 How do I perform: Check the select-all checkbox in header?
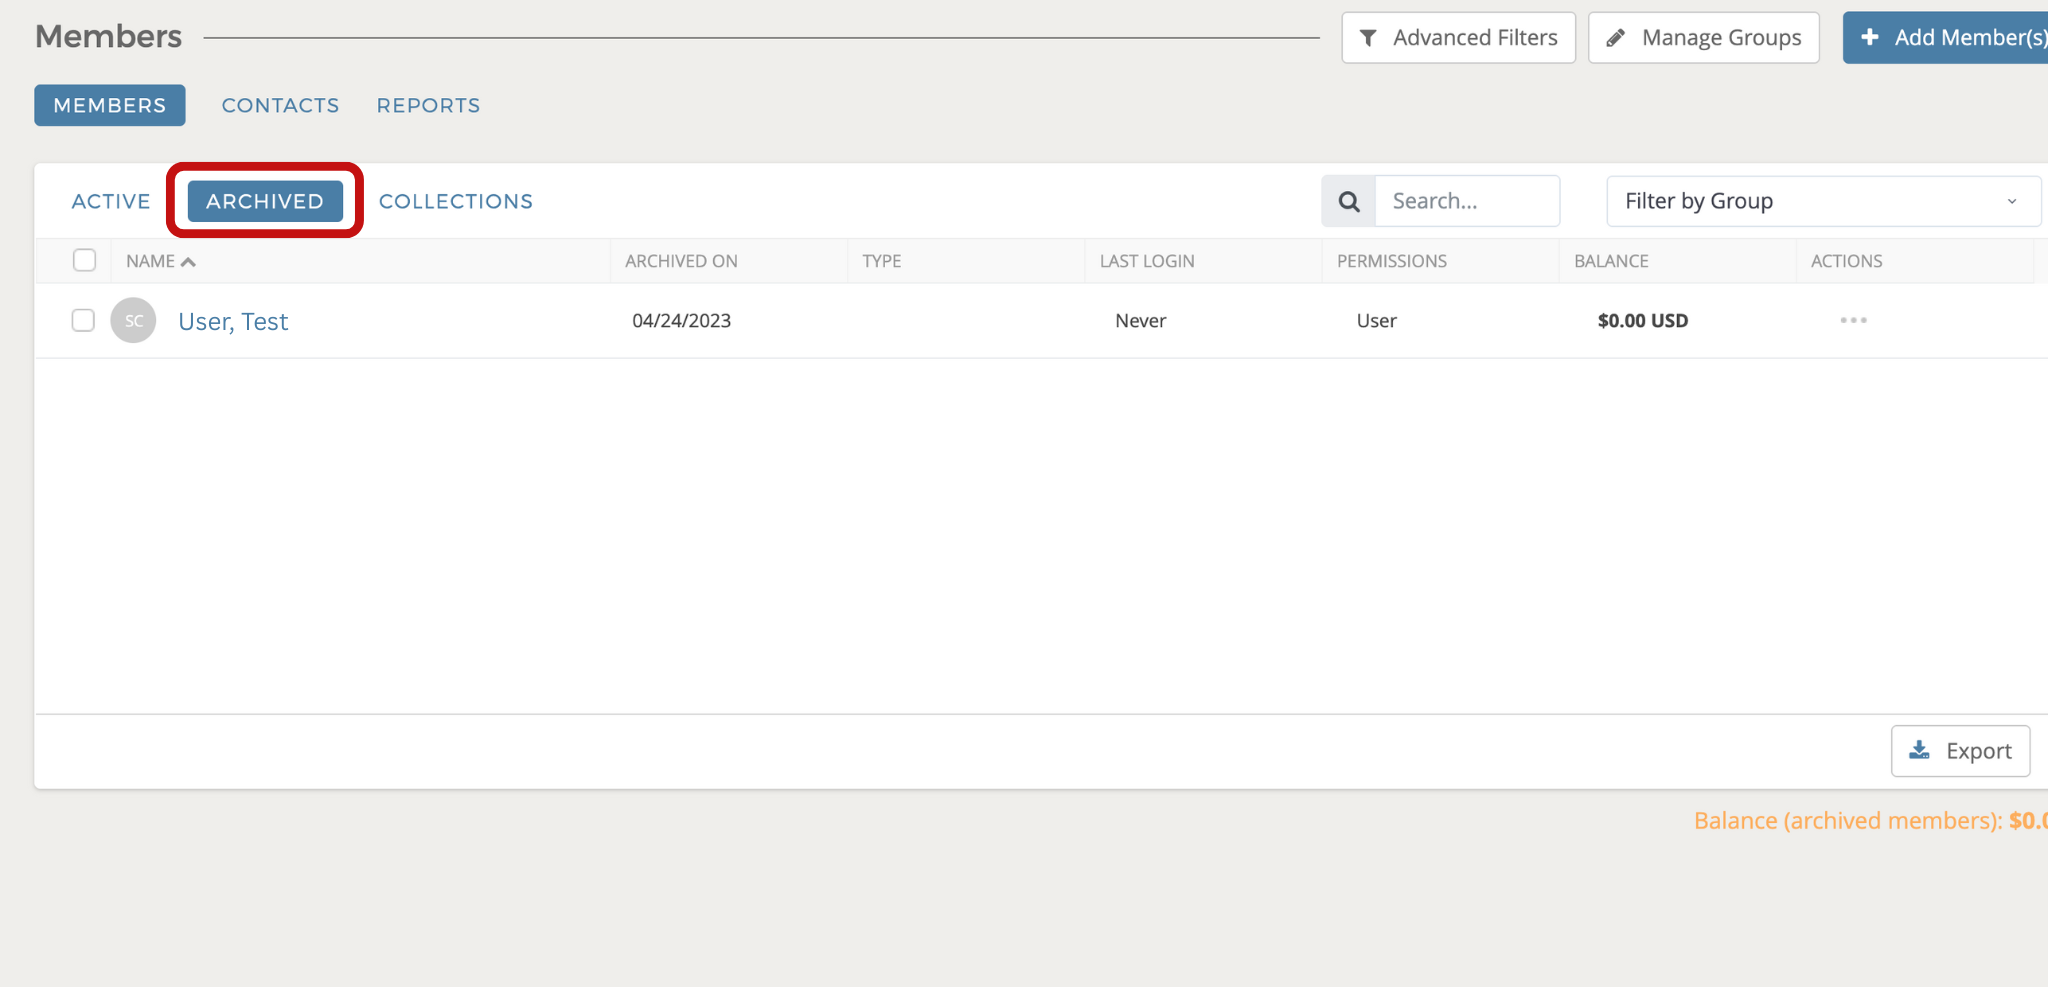84,260
